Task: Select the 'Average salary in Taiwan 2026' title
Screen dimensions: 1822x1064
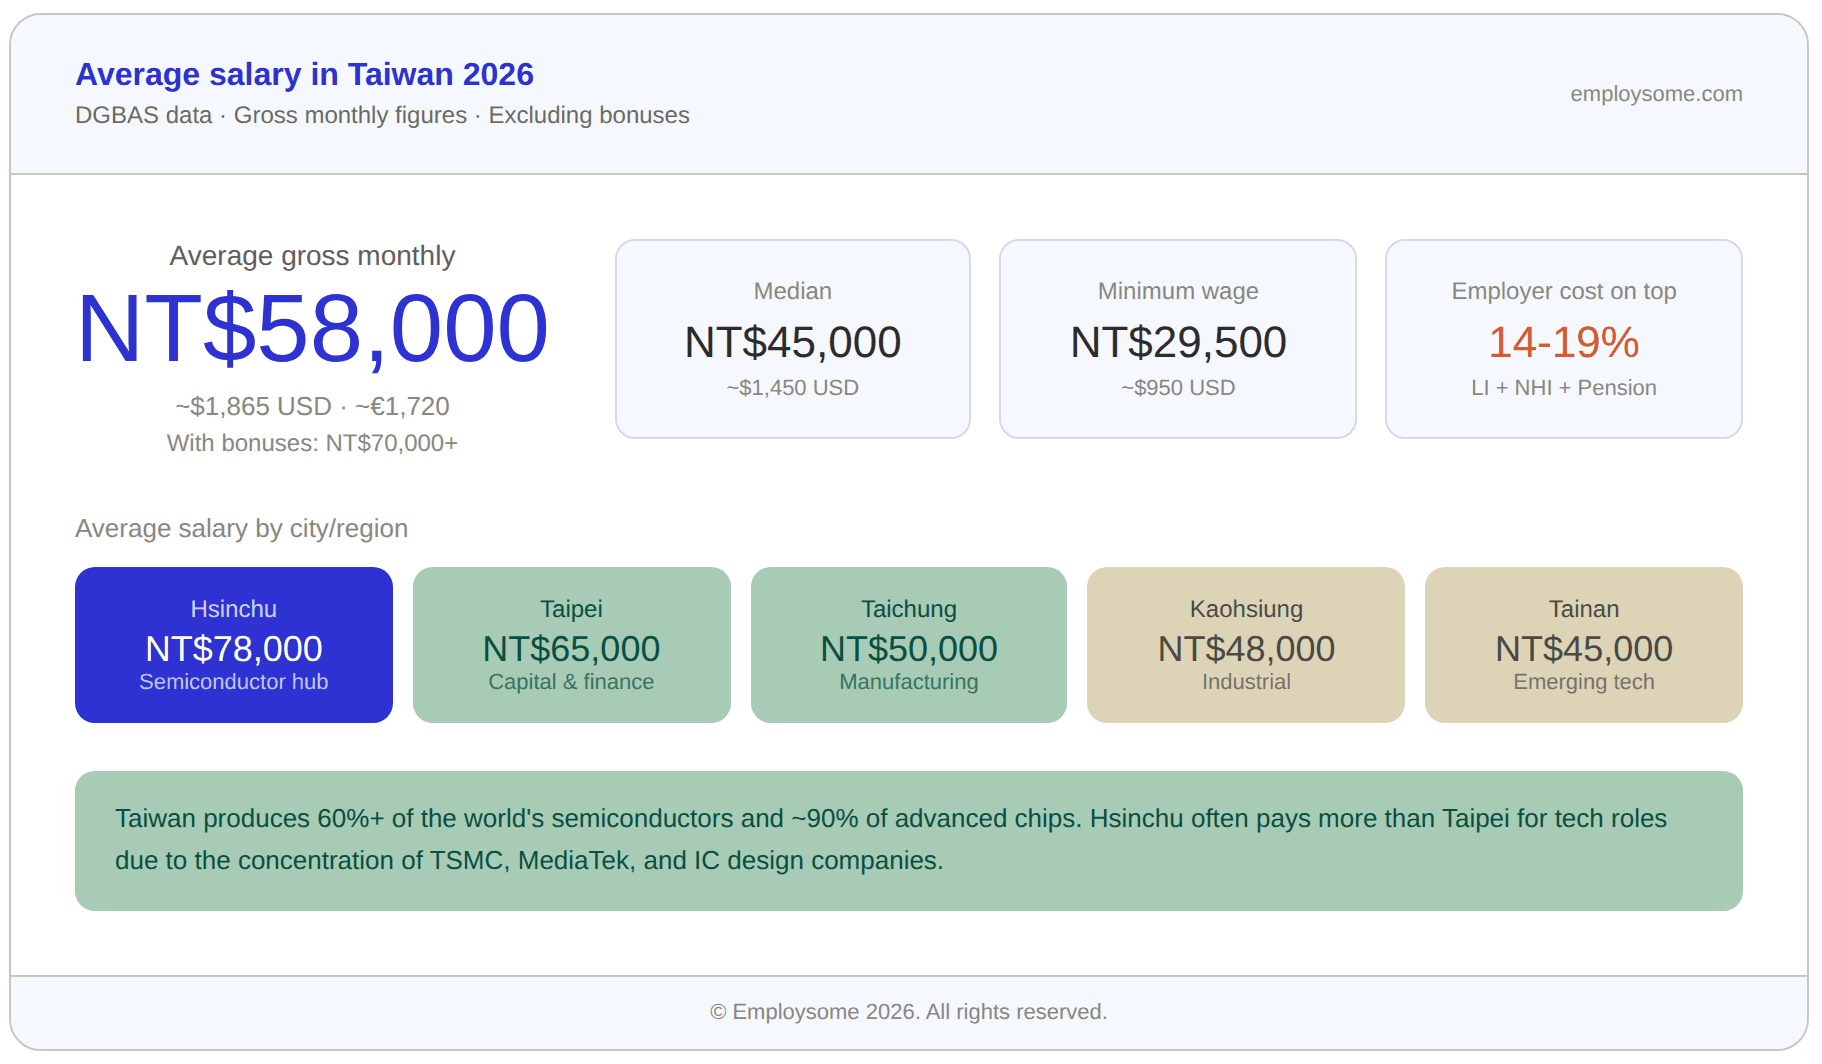Action: pyautogui.click(x=305, y=75)
